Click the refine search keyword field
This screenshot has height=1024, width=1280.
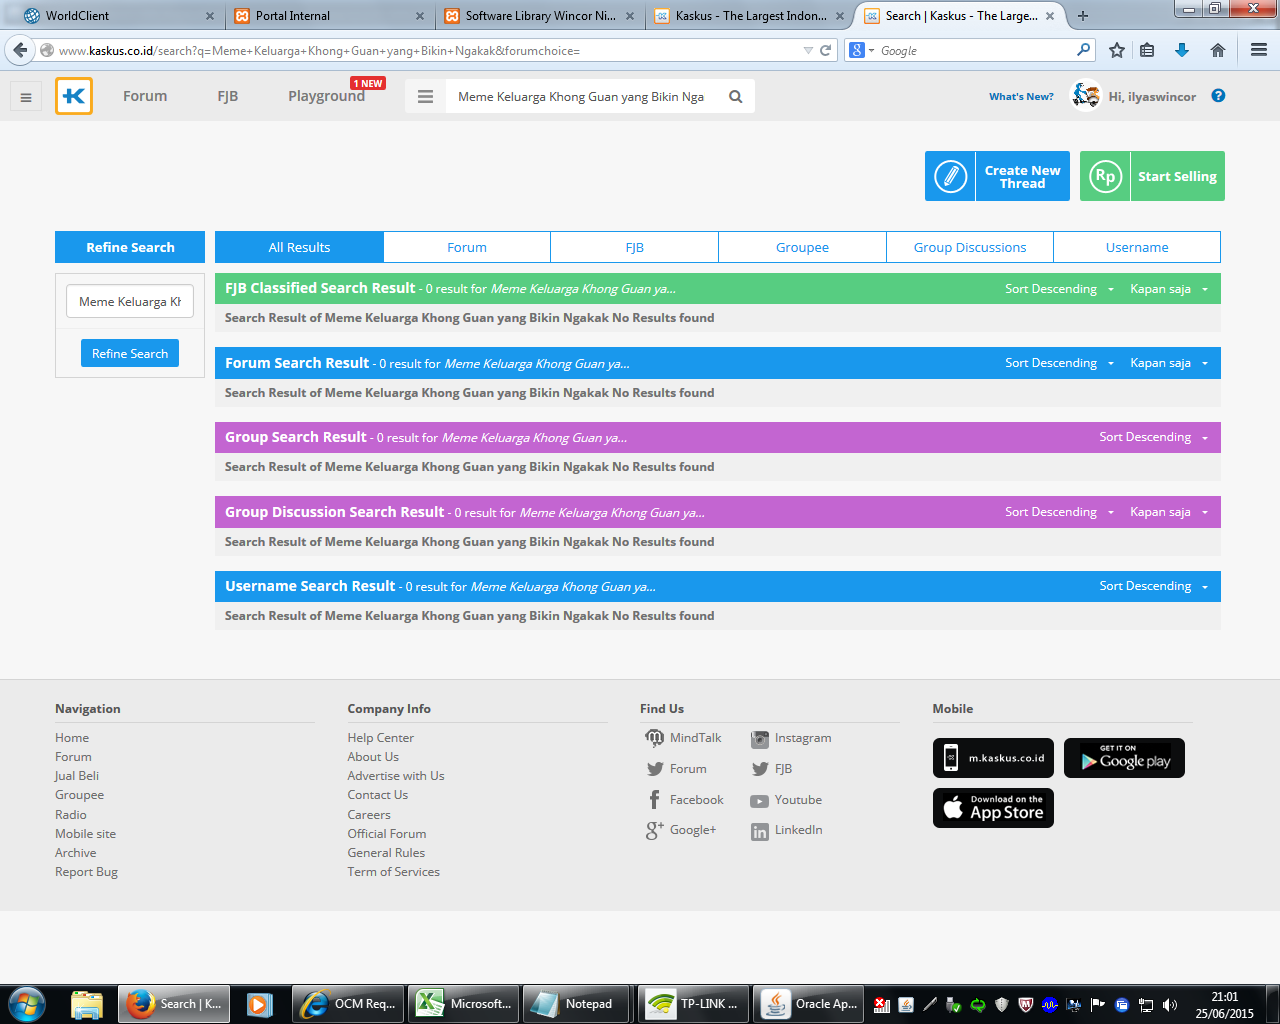point(130,301)
